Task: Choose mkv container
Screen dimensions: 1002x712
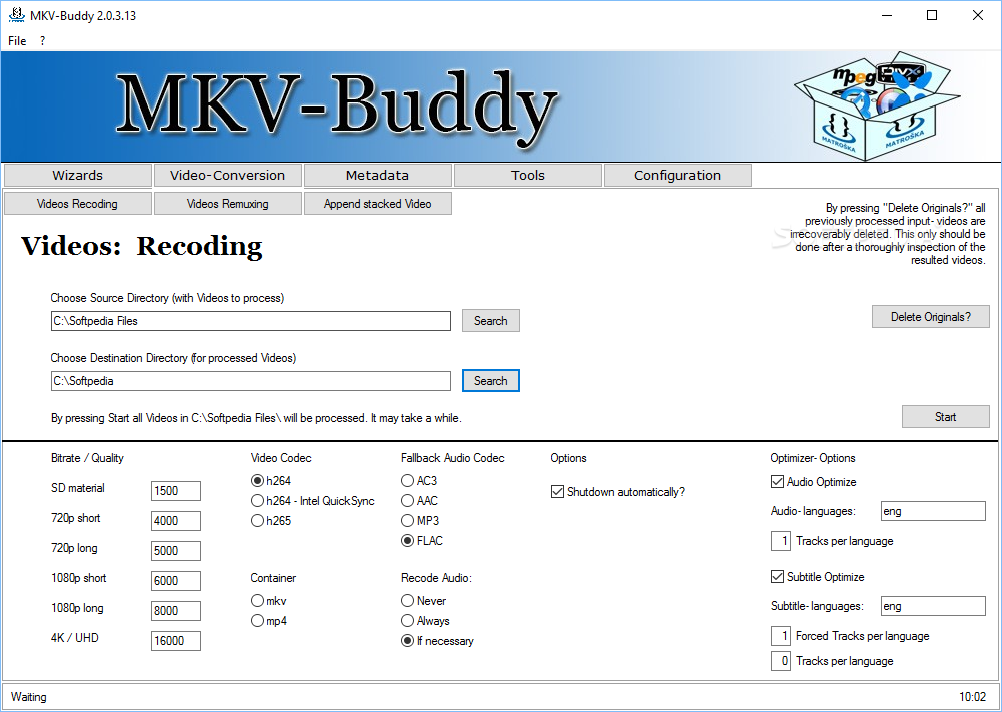Action: [x=268, y=601]
